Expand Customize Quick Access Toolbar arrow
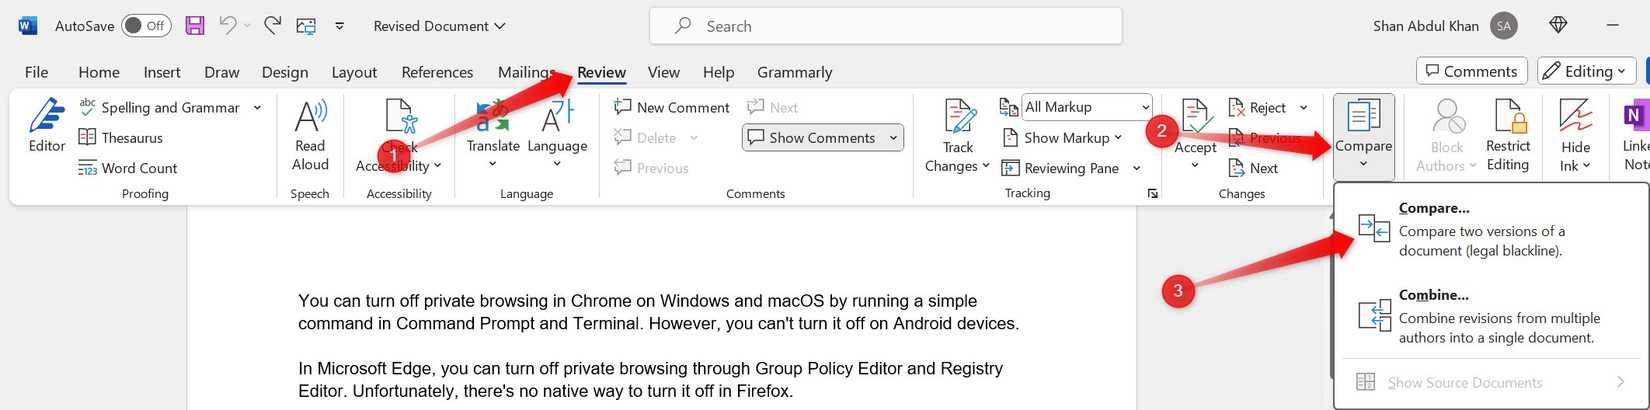 click(339, 26)
